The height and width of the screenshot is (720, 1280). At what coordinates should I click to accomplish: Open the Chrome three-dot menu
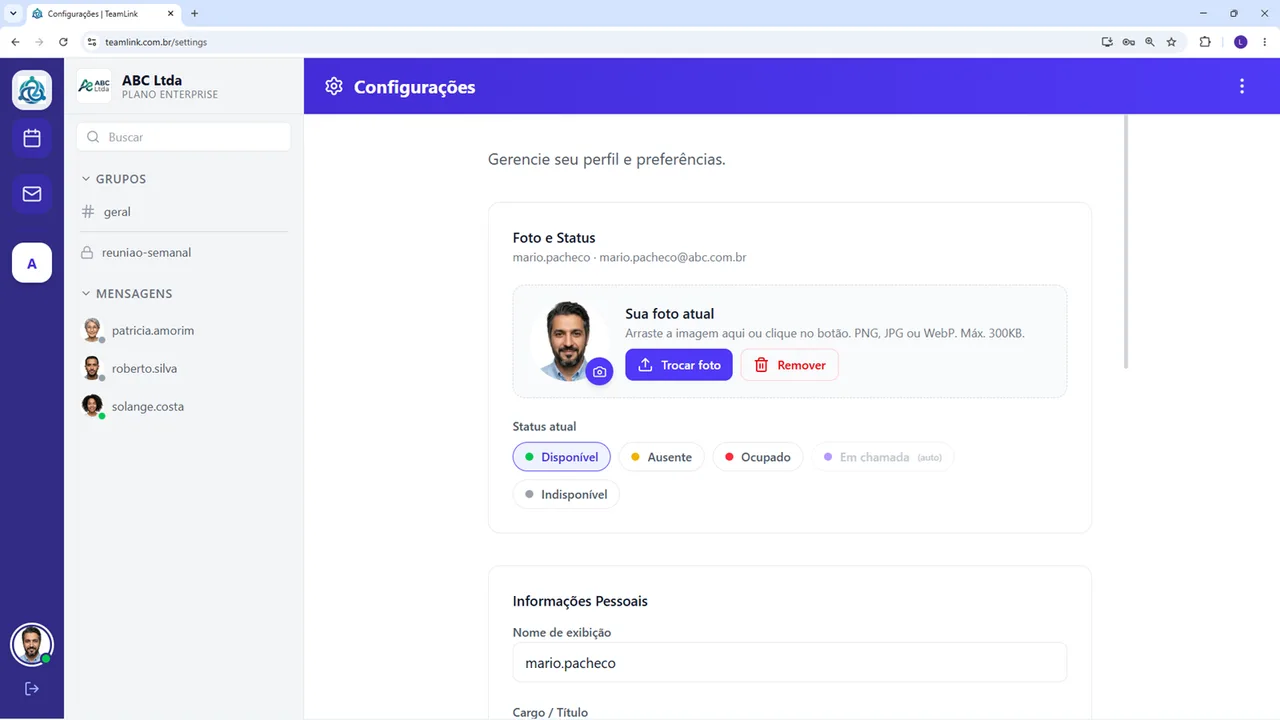(1264, 42)
